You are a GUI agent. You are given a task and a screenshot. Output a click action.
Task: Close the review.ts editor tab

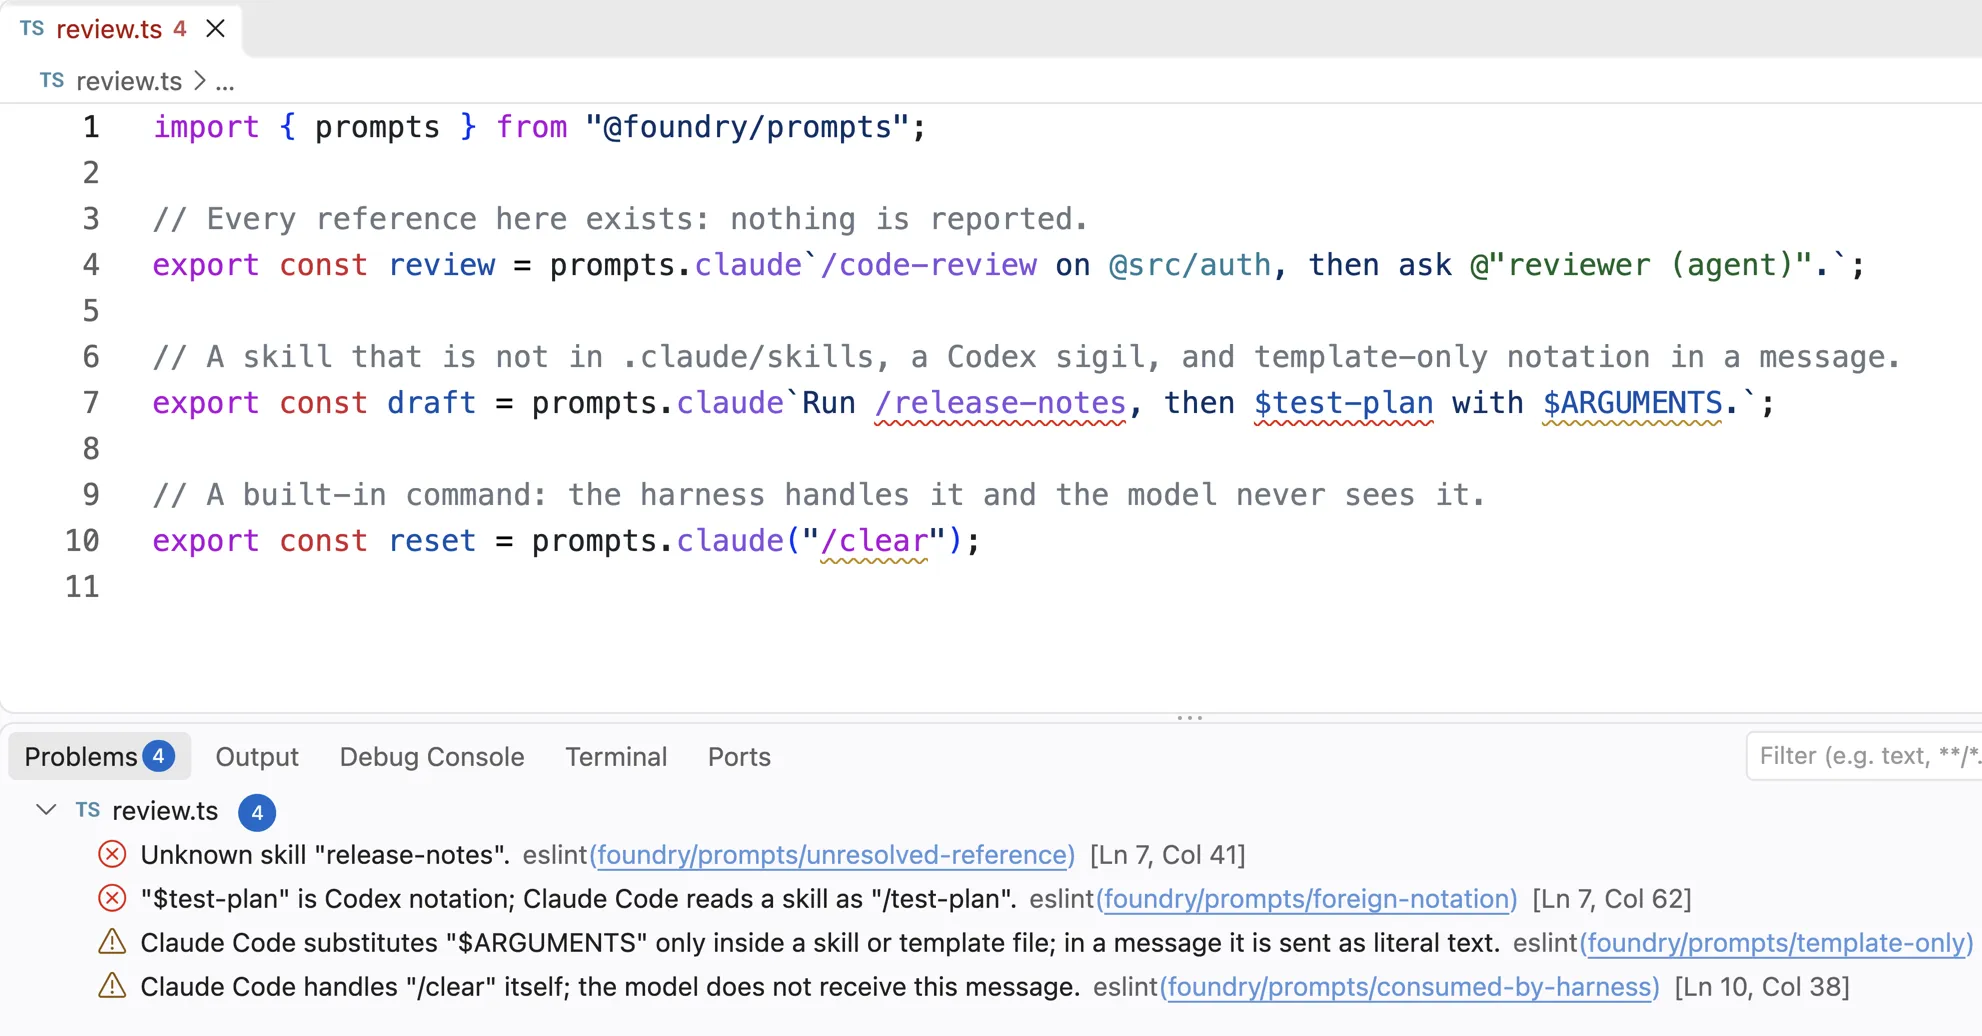215,29
